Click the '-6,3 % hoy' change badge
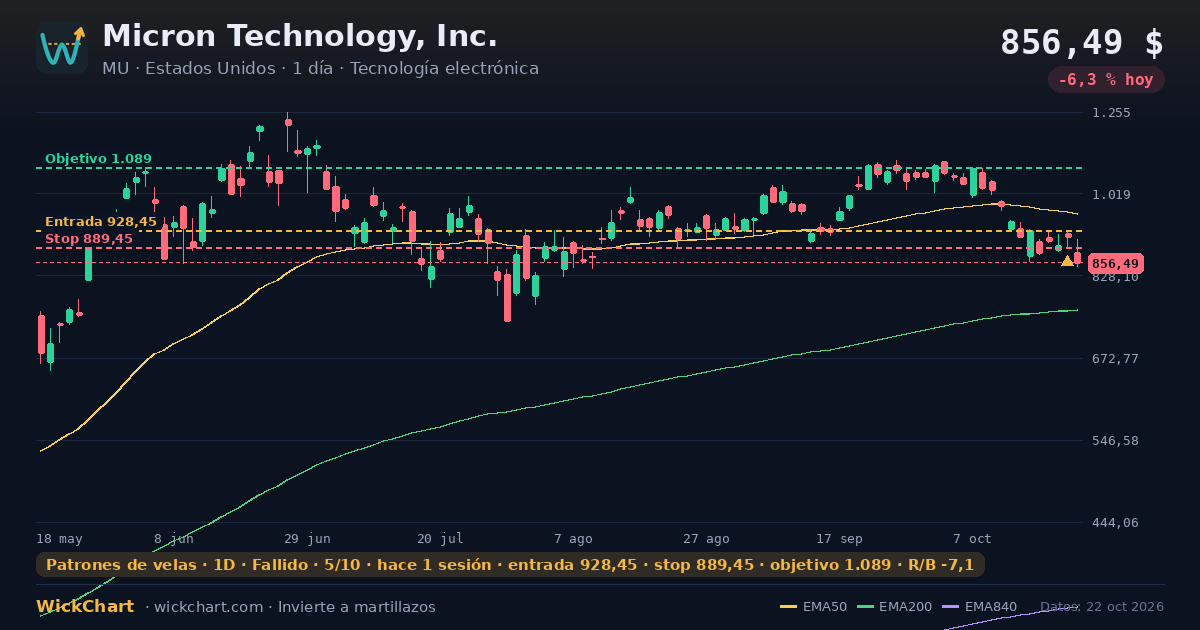This screenshot has width=1200, height=630. pyautogui.click(x=1106, y=80)
